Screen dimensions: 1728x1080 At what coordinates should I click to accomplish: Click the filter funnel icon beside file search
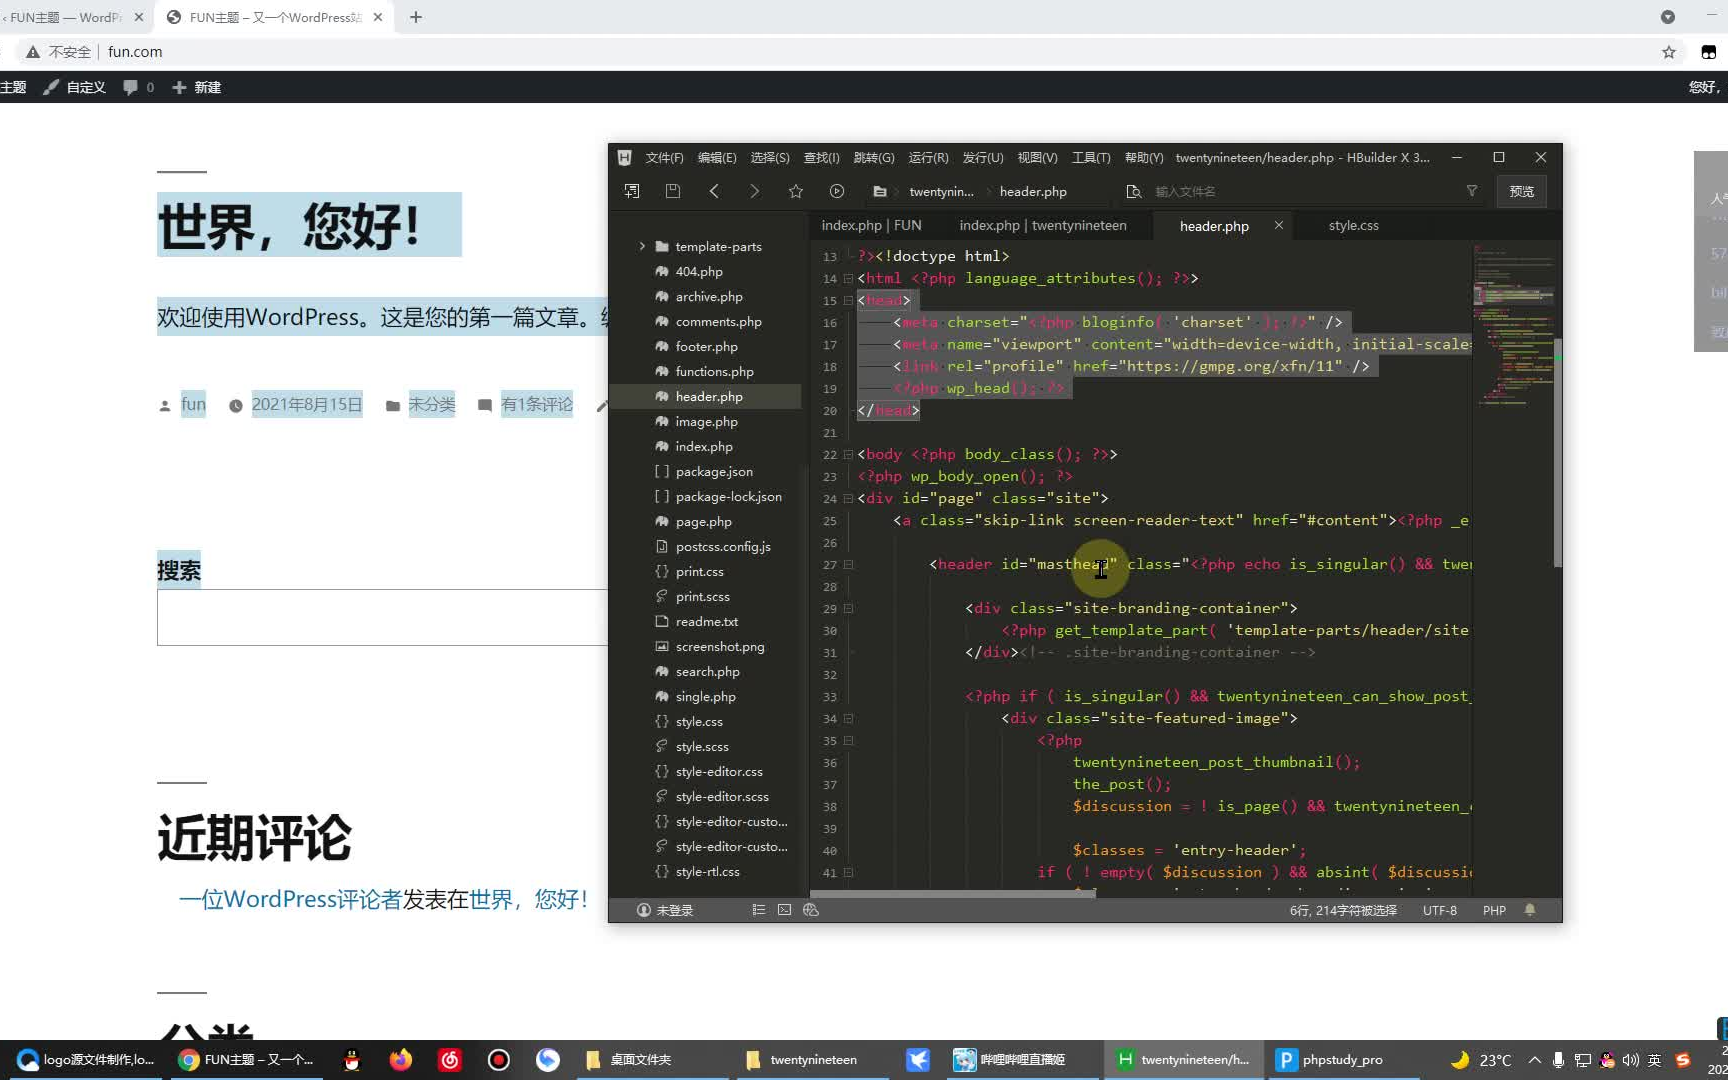click(1472, 191)
